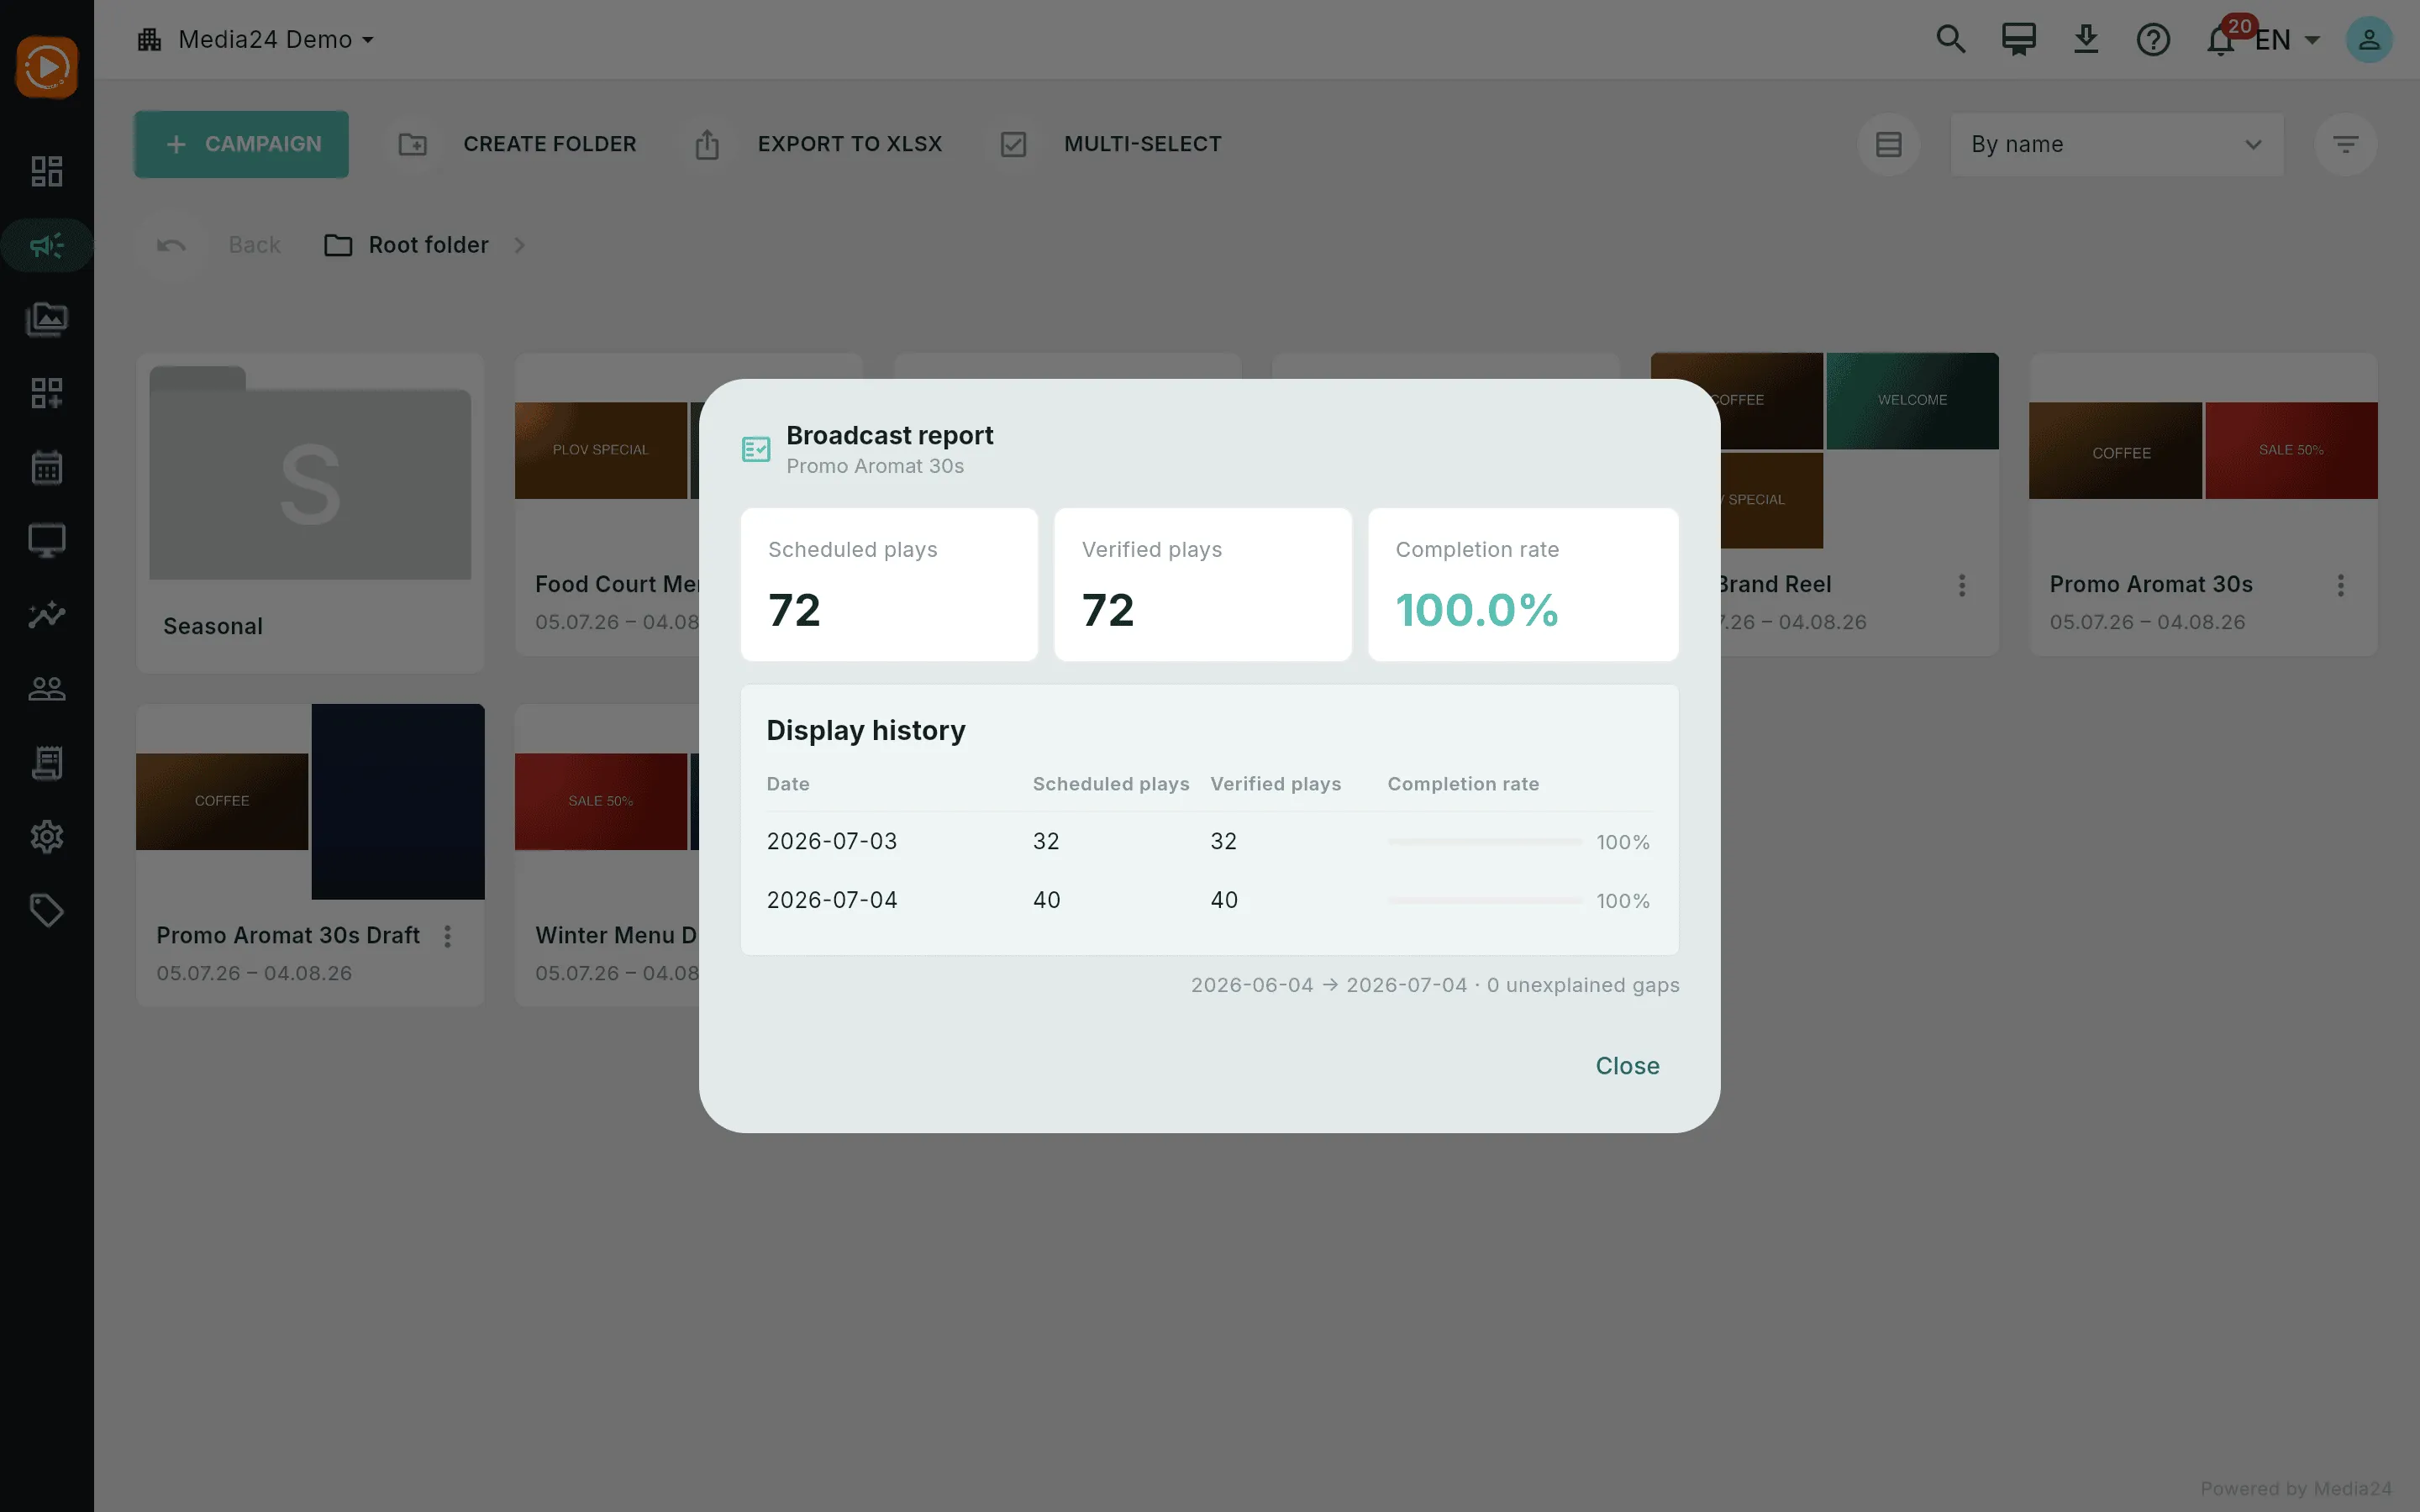
Task: Open the analytics chart sidebar icon
Action: (47, 614)
